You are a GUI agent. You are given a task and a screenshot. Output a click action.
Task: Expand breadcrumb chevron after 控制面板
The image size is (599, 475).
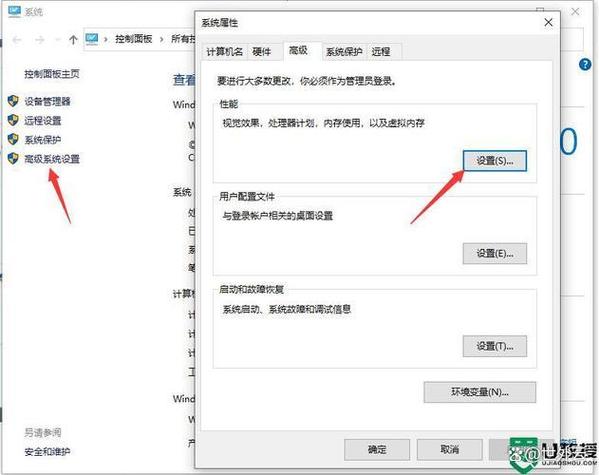[162, 39]
